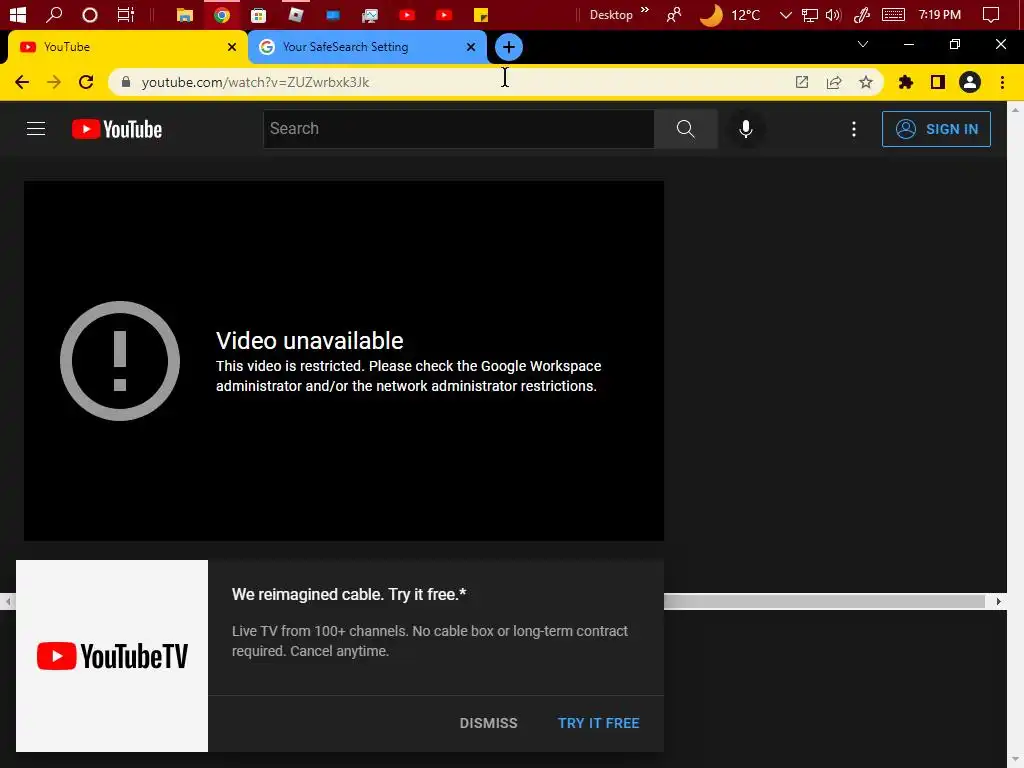Show hidden system tray icons
1024x768 pixels.
coord(786,14)
